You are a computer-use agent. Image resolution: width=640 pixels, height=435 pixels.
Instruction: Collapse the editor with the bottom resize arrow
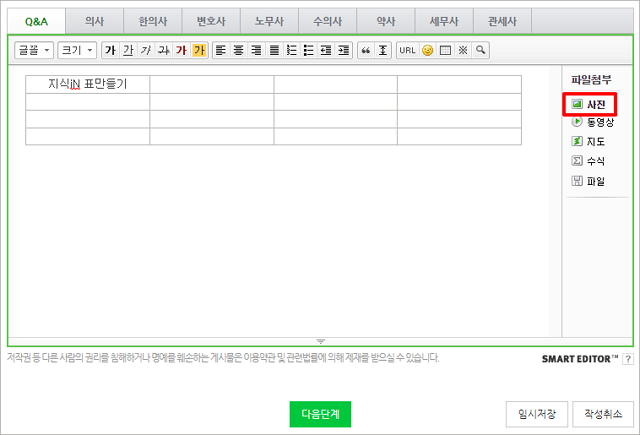pos(320,342)
